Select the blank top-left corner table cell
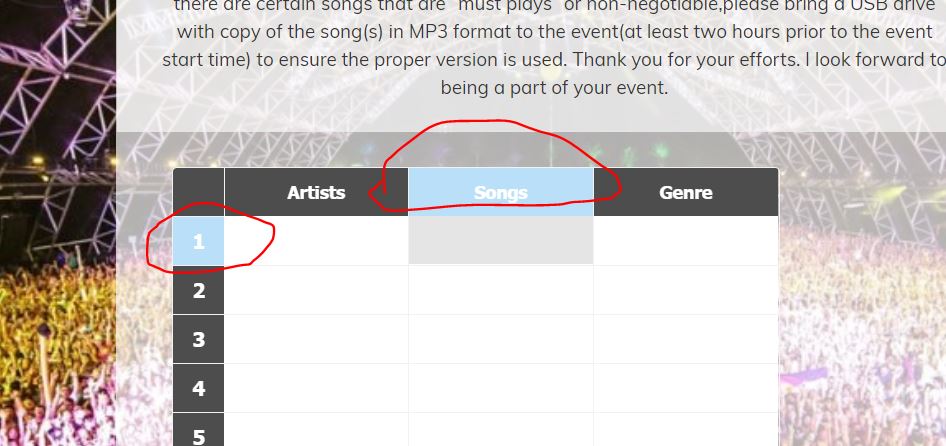 198,192
